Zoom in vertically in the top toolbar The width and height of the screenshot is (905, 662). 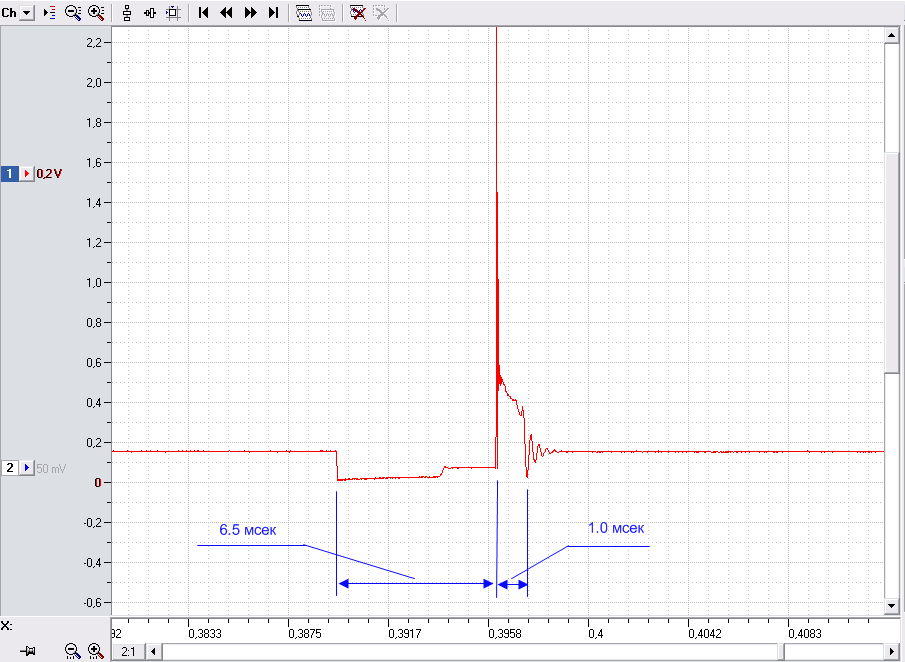(96, 13)
